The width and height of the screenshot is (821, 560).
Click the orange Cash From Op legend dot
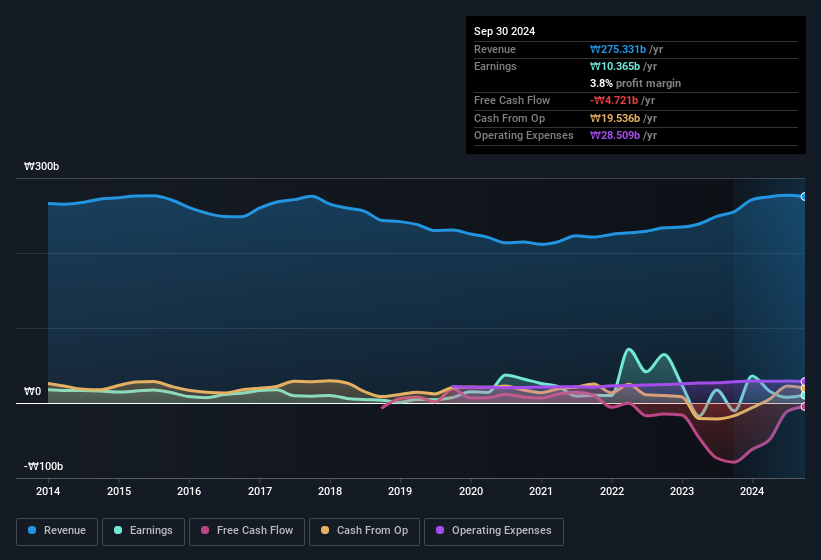point(326,531)
